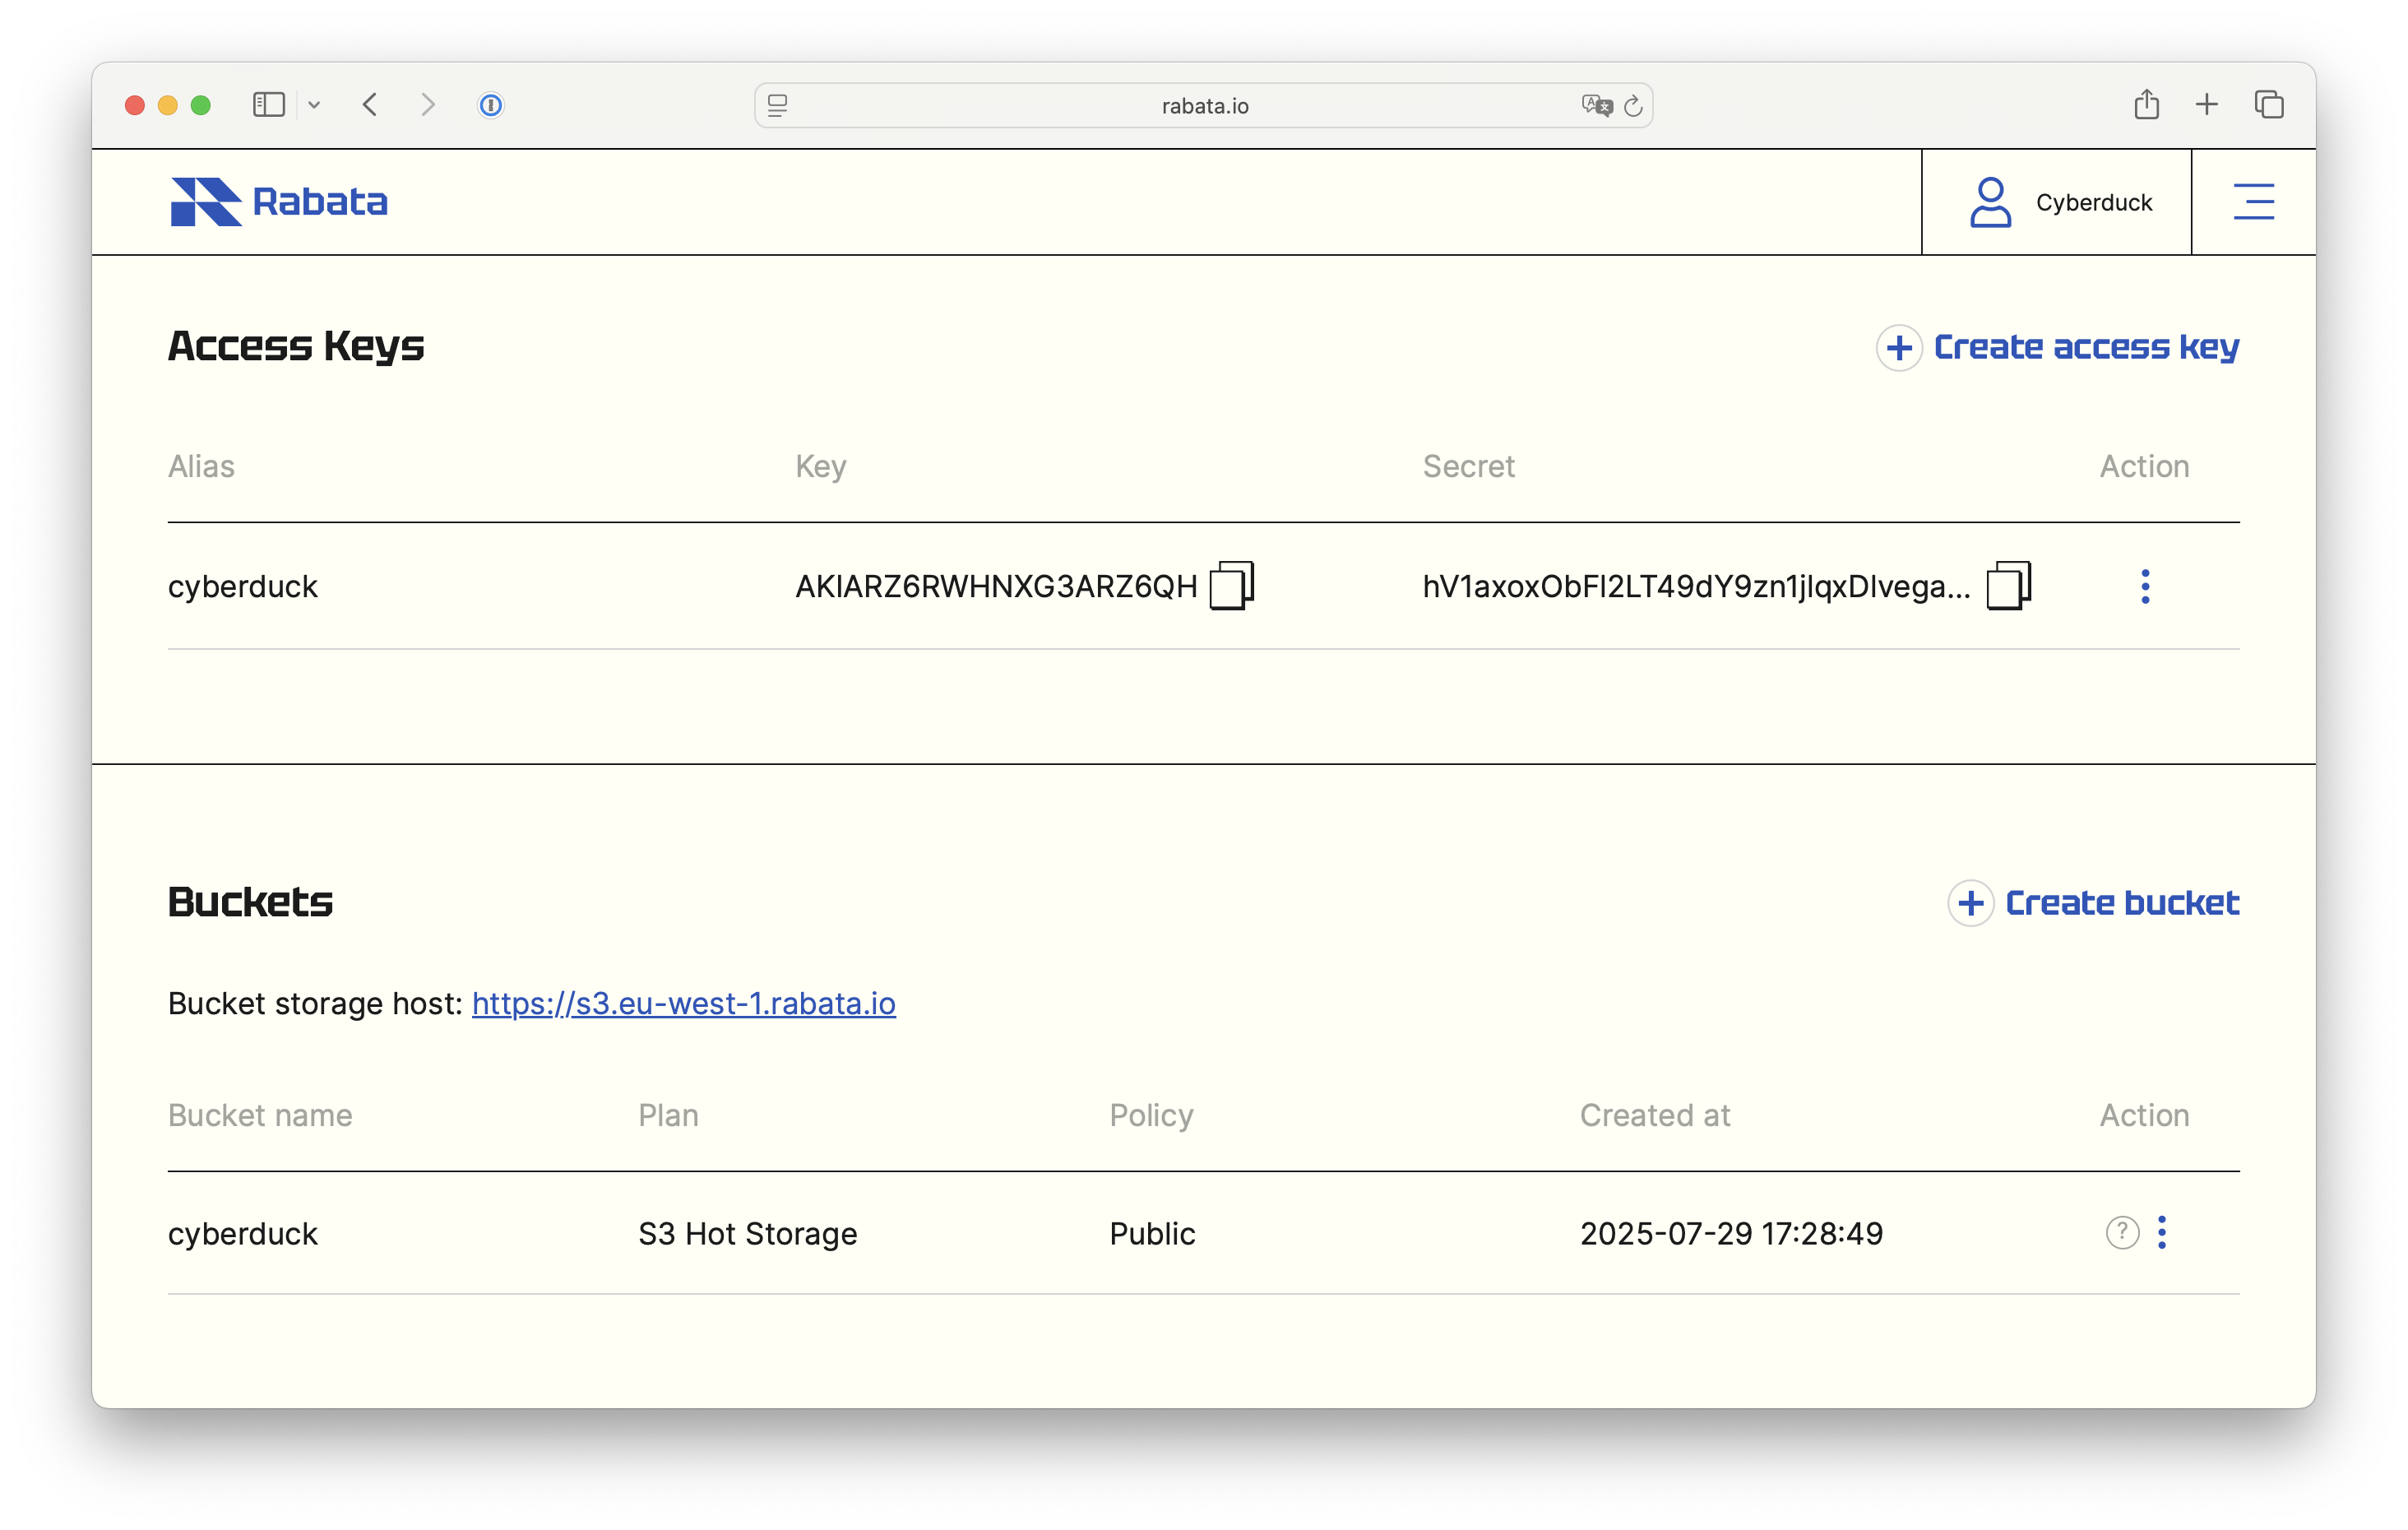Viewport: 2408px width, 1530px height.
Task: Copy the access key to clipboard
Action: (1232, 585)
